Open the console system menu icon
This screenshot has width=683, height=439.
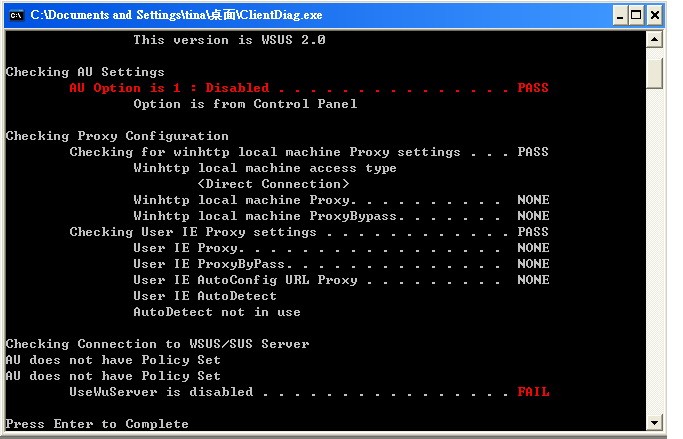click(17, 15)
